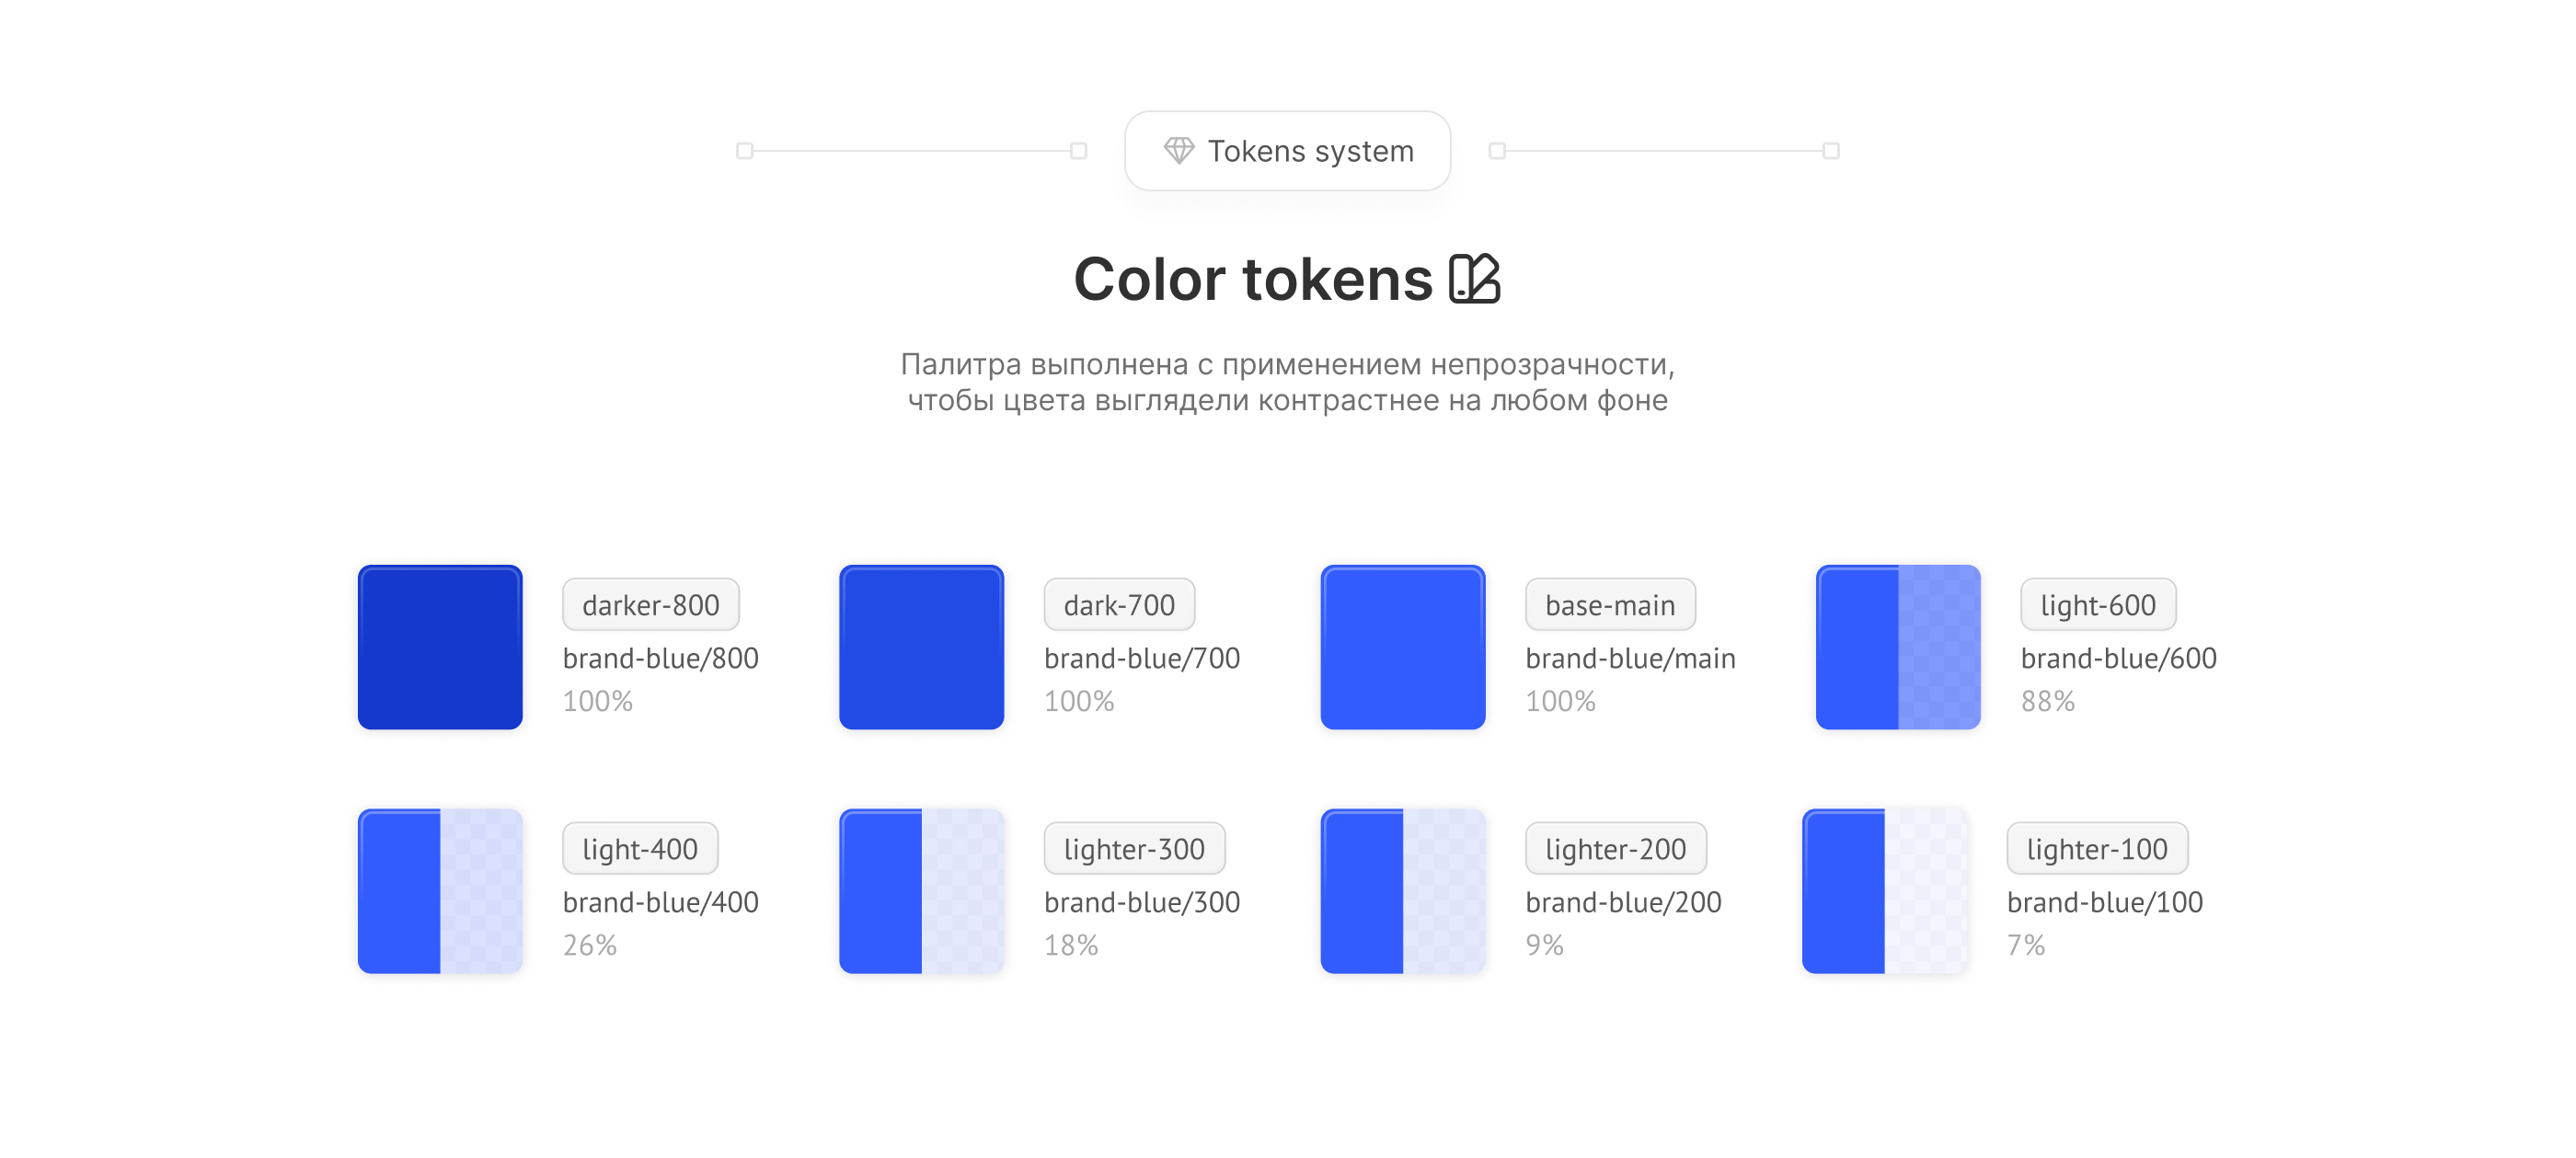Viewport: 2576px width, 1158px height.
Task: Click the light-400 token tag
Action: [x=639, y=849]
